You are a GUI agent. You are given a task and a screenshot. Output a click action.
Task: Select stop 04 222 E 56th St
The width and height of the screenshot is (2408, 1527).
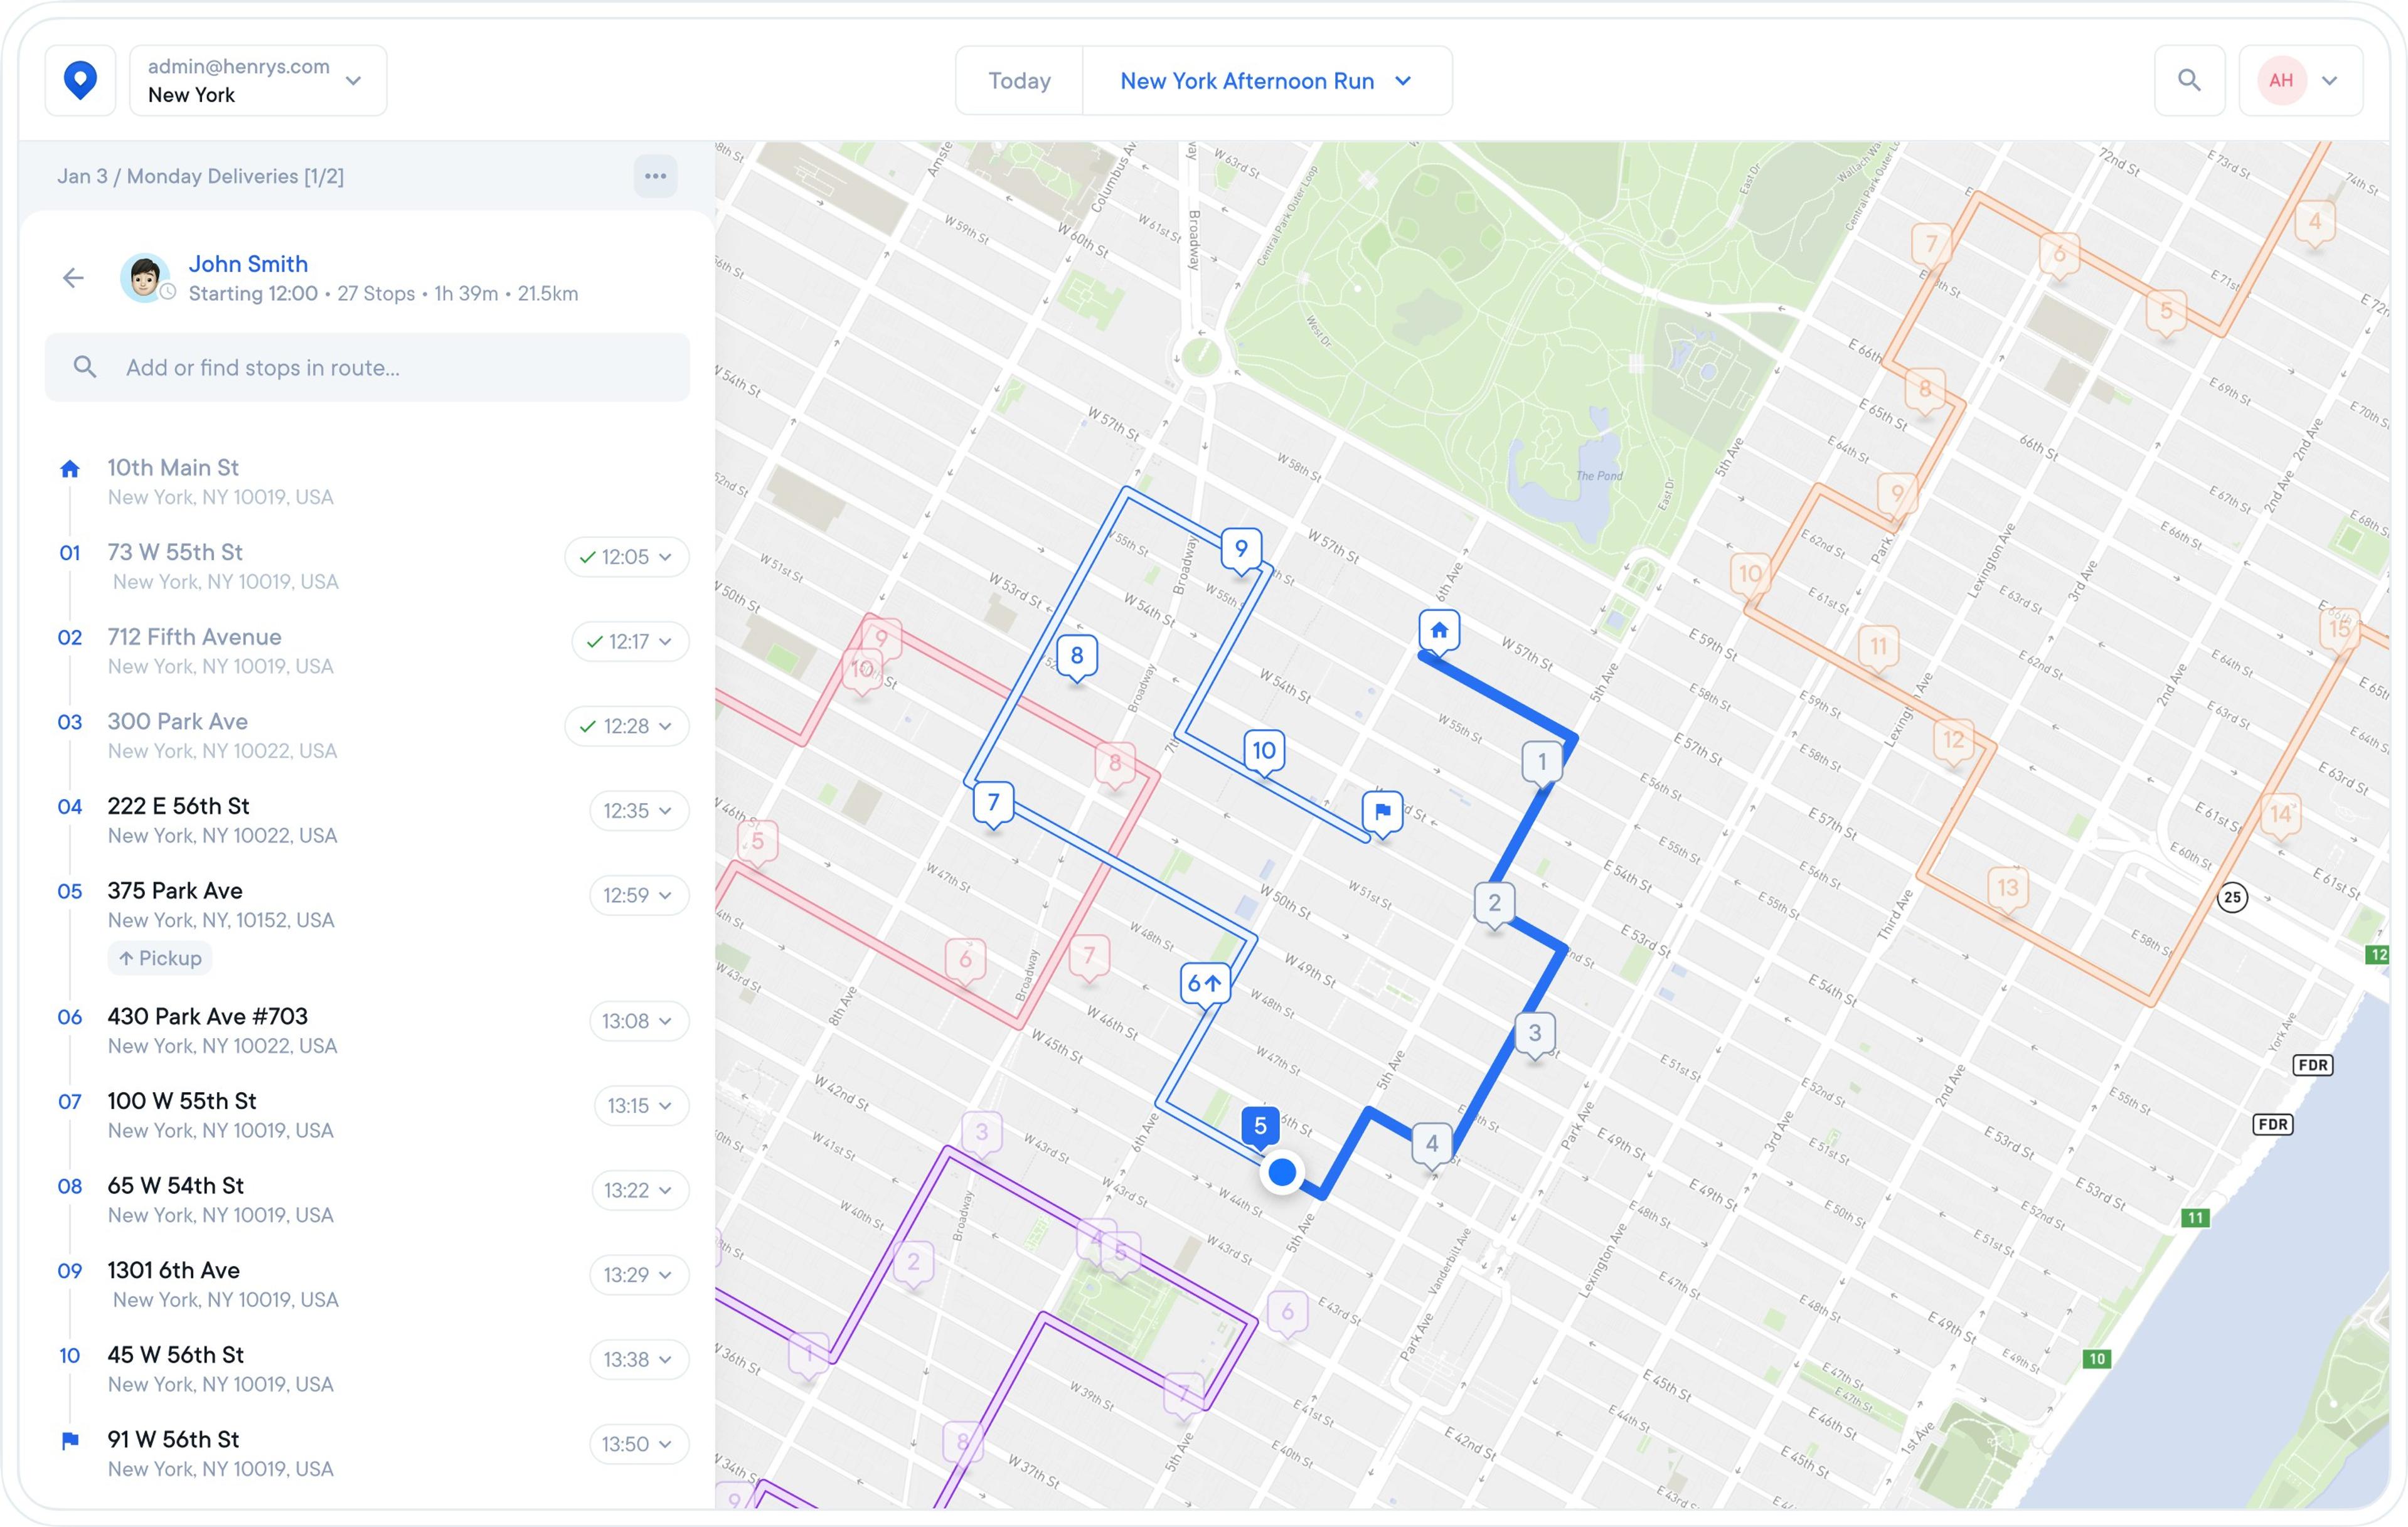pos(367,820)
